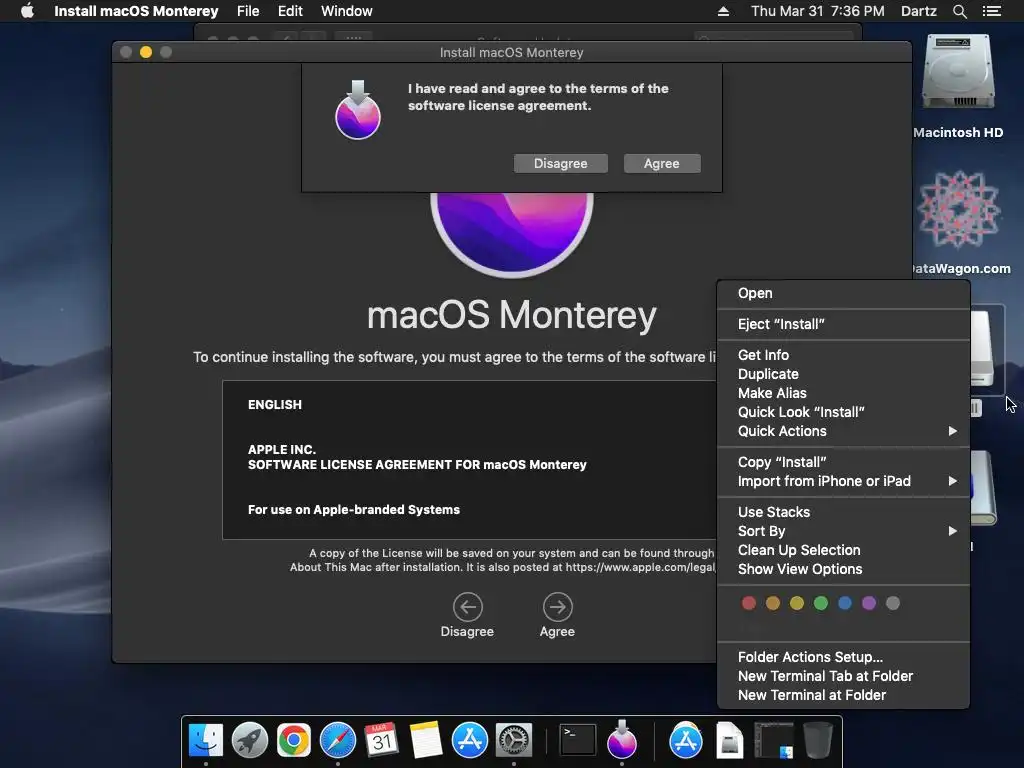Click the eject icon in menu bar

tap(723, 11)
